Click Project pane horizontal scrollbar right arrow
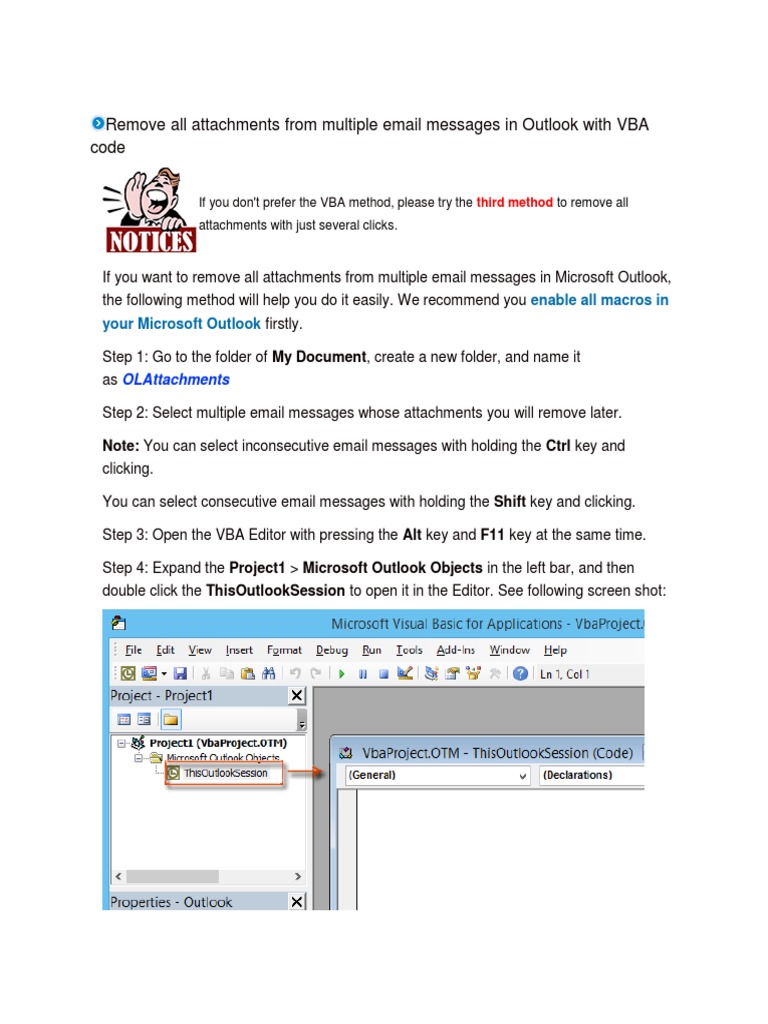This screenshot has height=1024, width=768. pyautogui.click(x=298, y=876)
